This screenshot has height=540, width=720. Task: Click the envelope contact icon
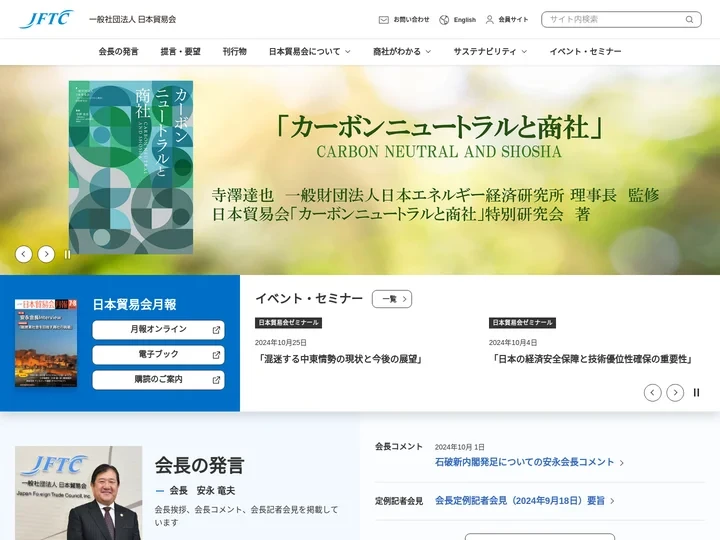tap(383, 20)
